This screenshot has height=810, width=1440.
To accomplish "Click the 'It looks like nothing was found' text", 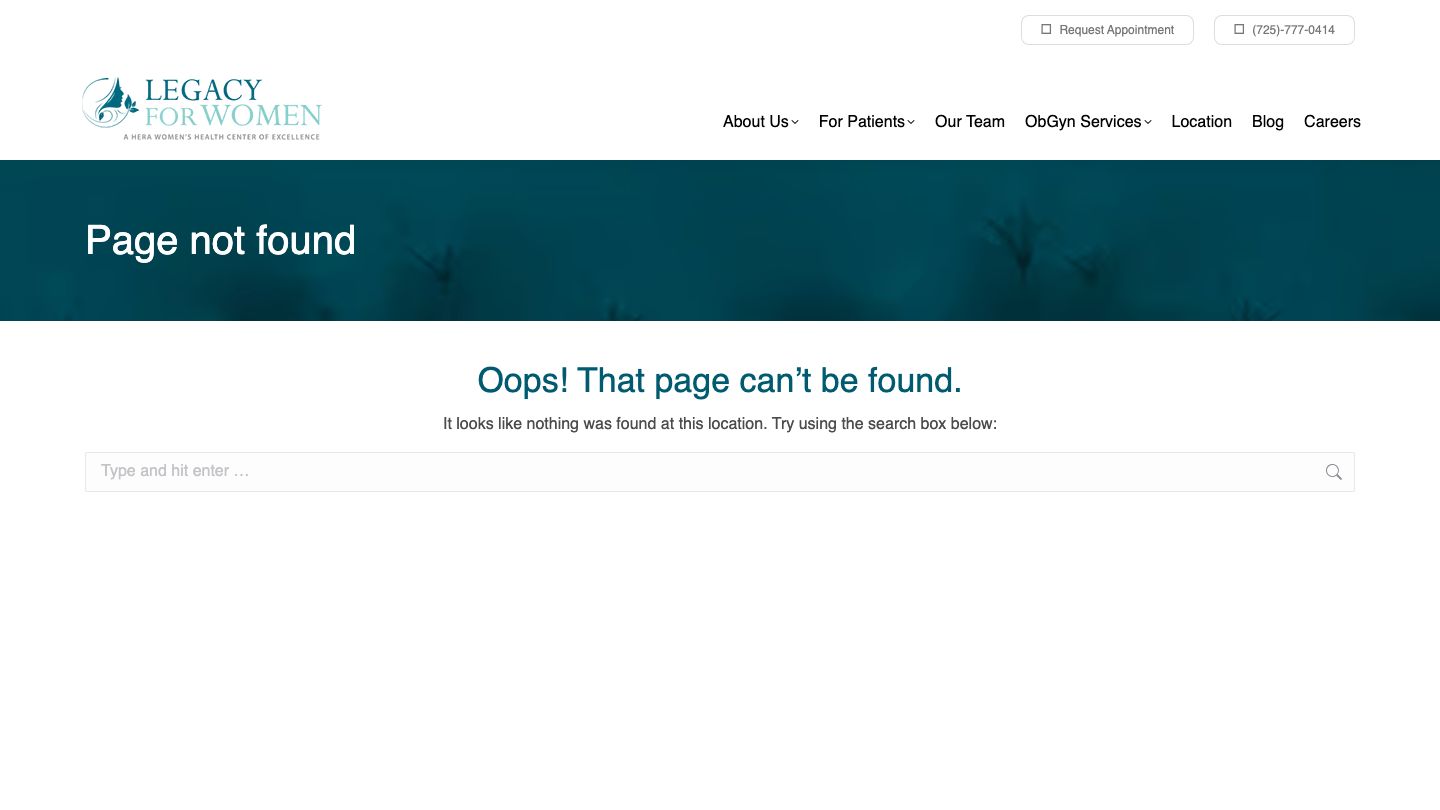I will pyautogui.click(x=719, y=424).
